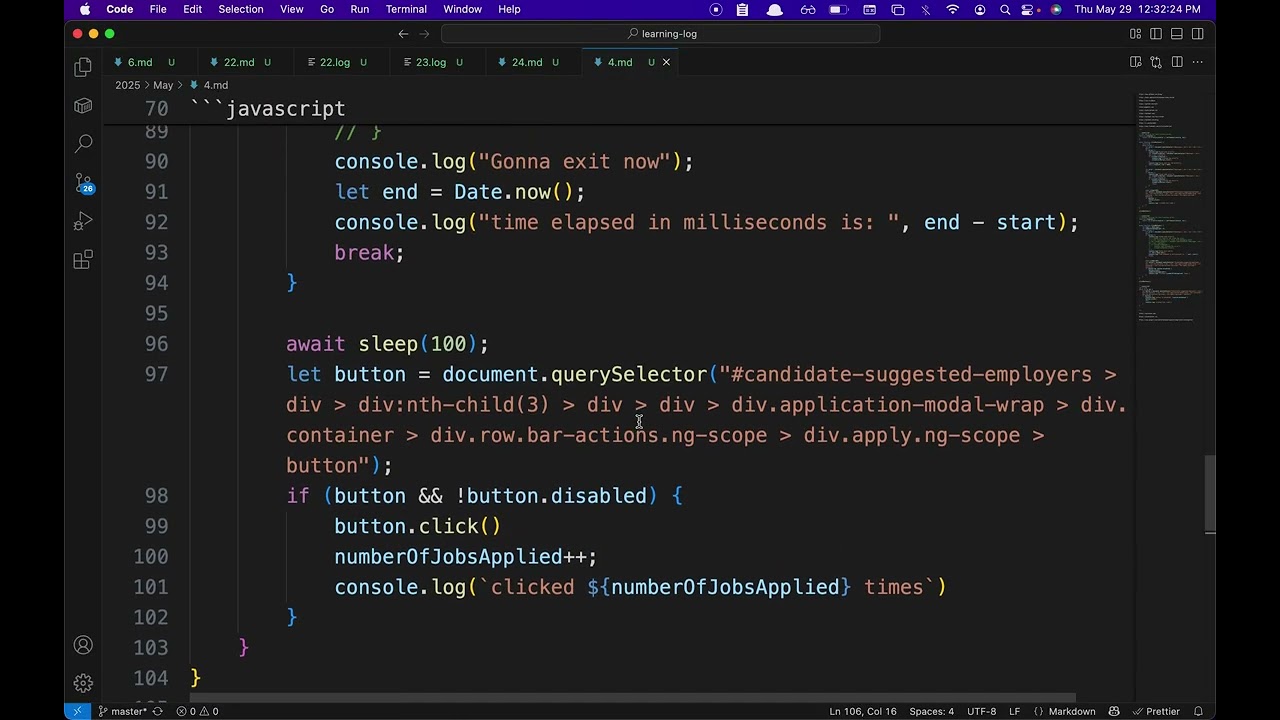The width and height of the screenshot is (1280, 720).
Task: Open the Explorer view in activity bar
Action: click(83, 68)
